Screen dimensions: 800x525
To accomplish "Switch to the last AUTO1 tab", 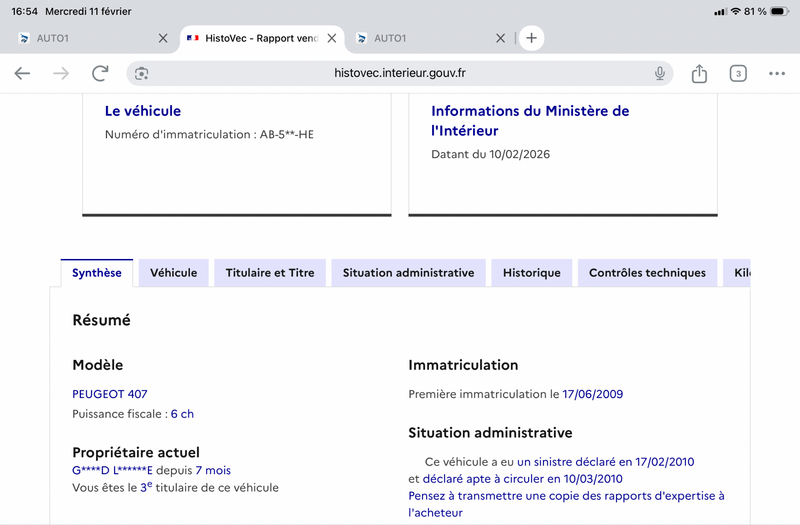I will pyautogui.click(x=420, y=38).
